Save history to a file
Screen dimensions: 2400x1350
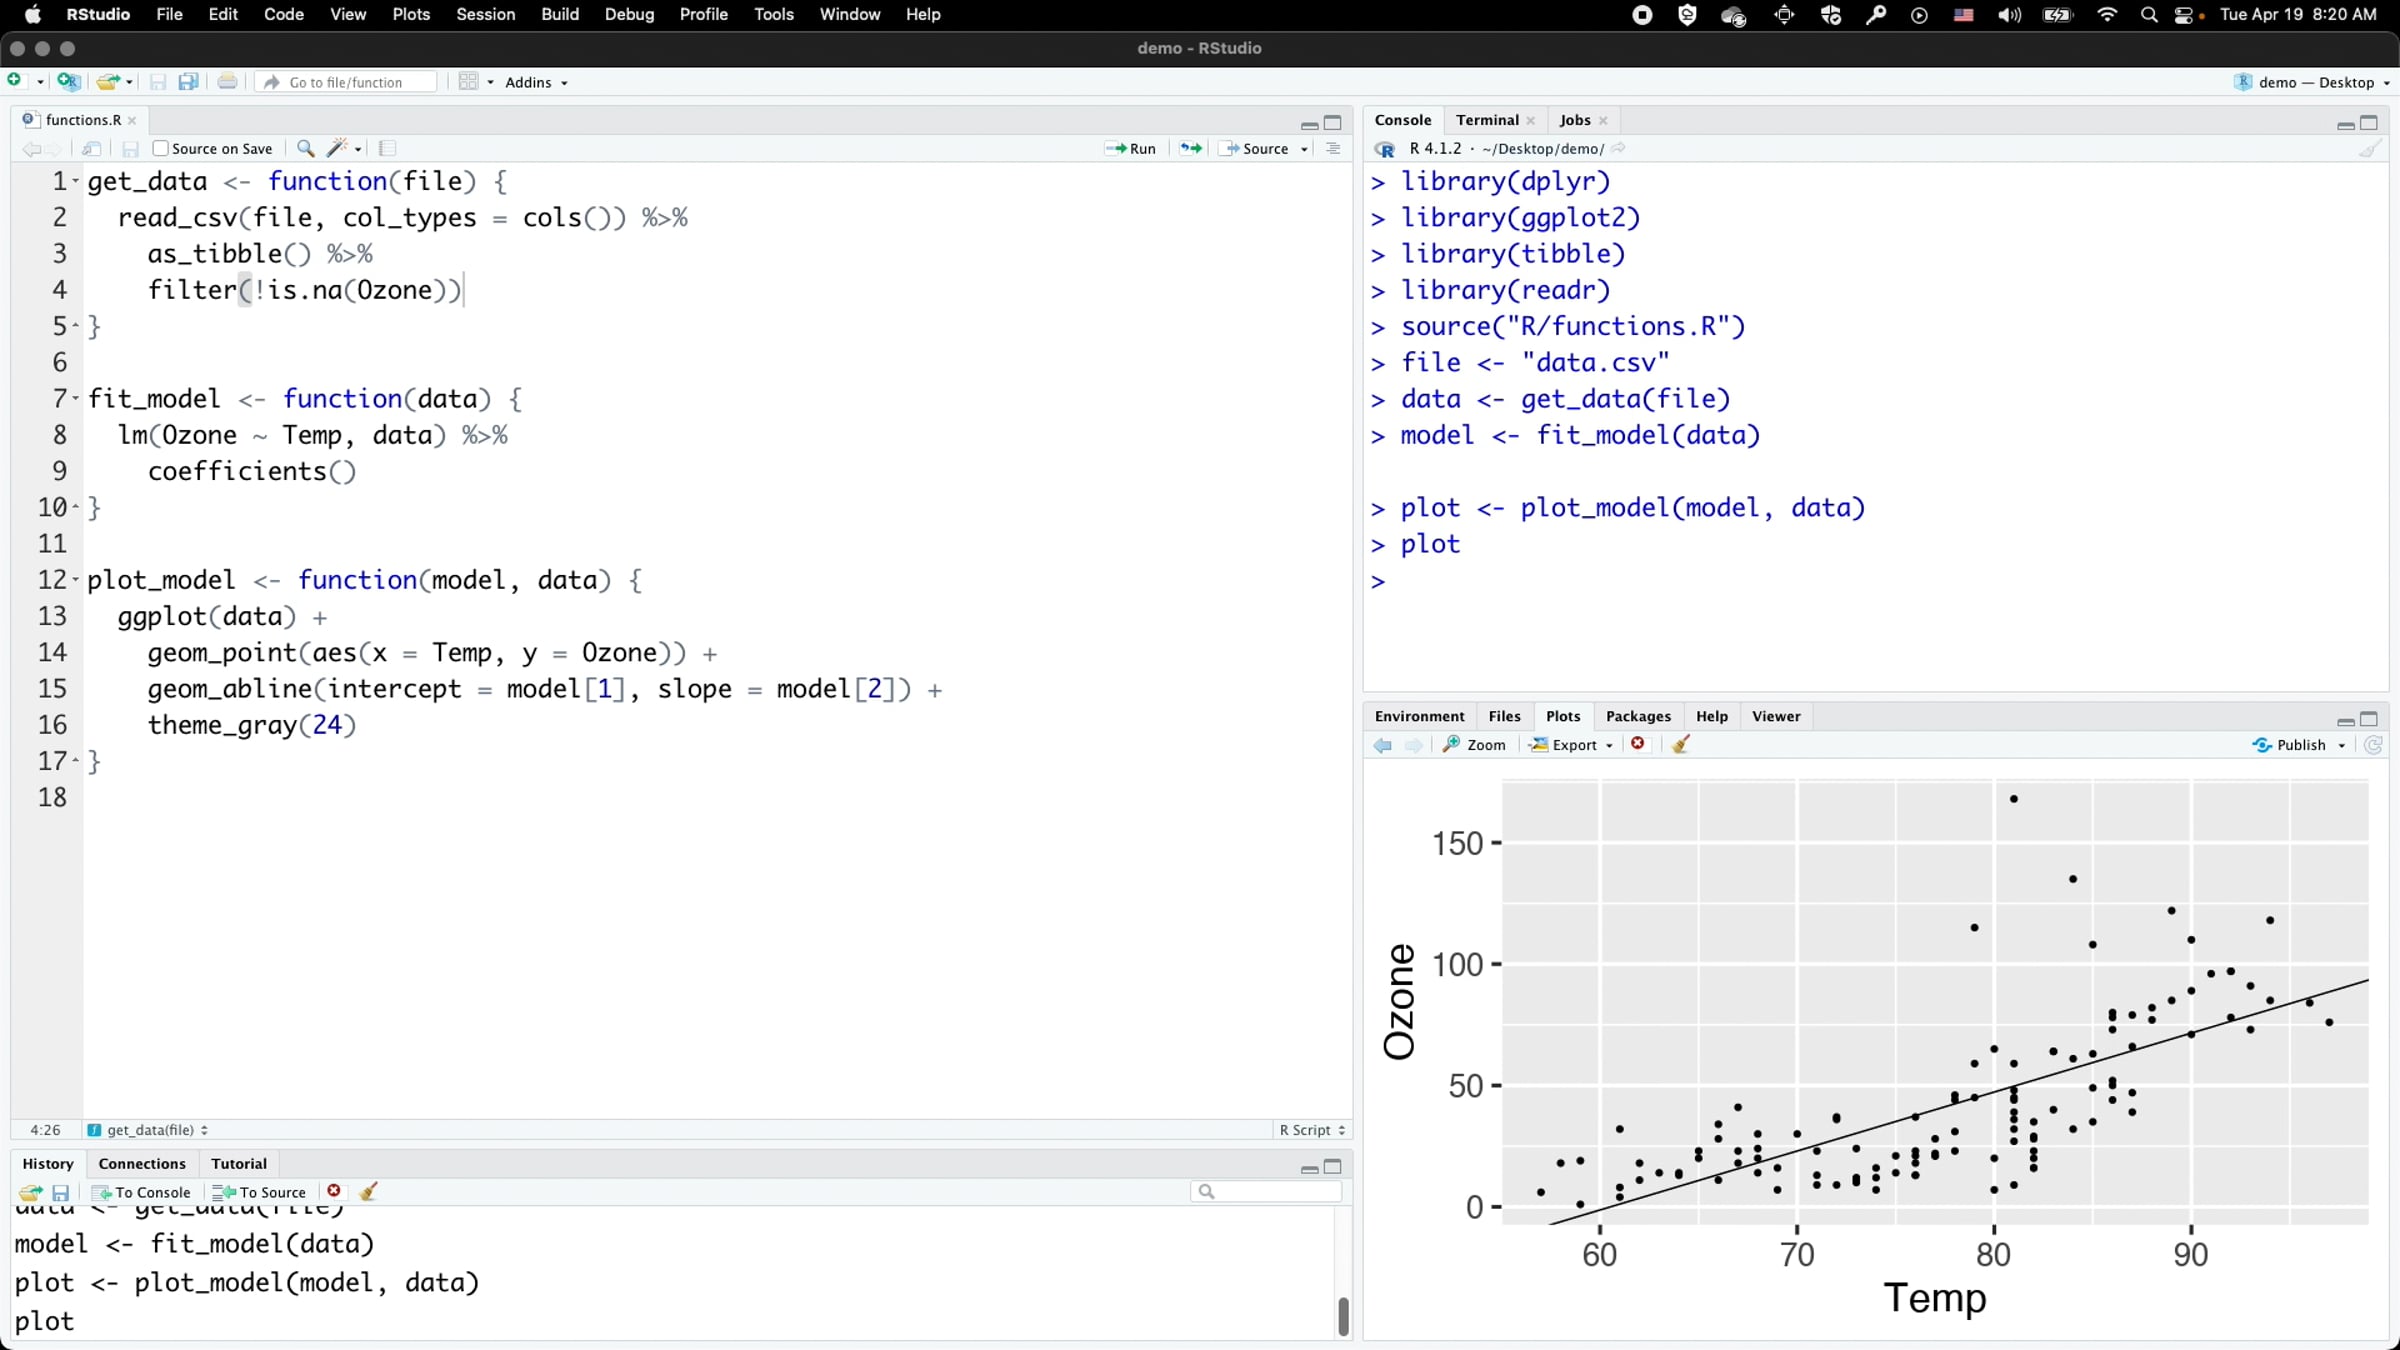[x=61, y=1192]
